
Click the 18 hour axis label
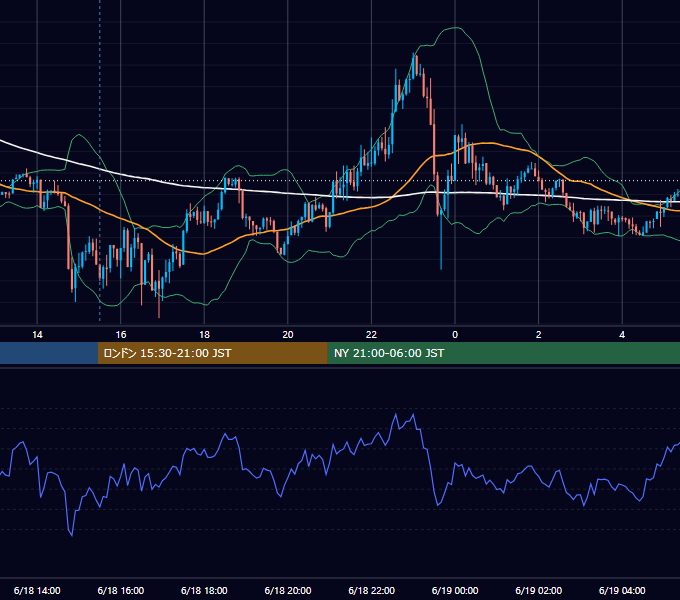[204, 335]
